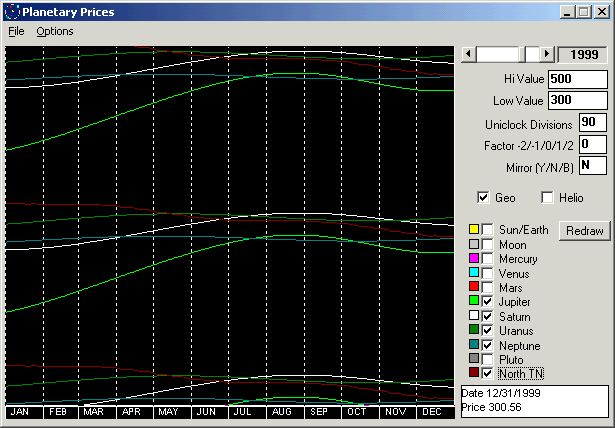Enable the Helio checkbox

click(547, 197)
